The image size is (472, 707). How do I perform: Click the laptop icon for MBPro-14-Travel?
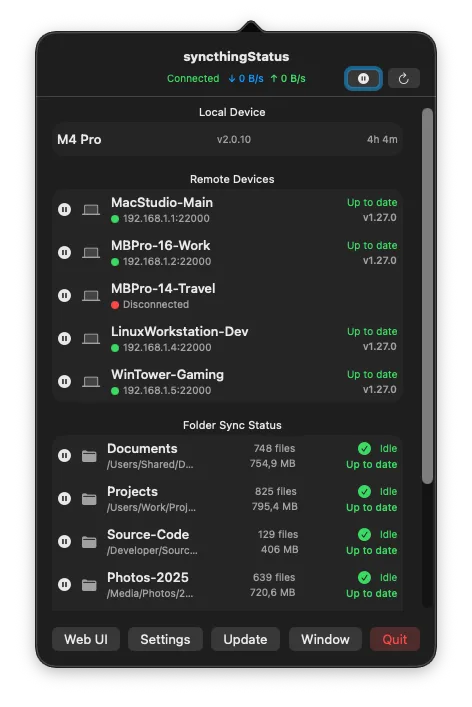[x=91, y=296]
